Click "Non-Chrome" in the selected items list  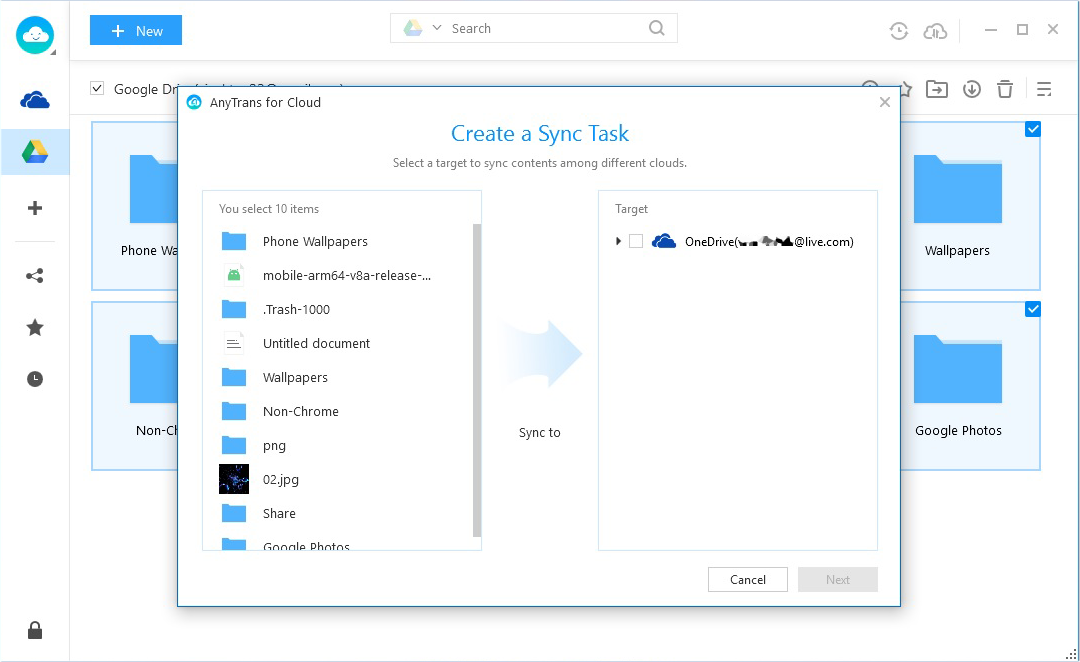301,411
